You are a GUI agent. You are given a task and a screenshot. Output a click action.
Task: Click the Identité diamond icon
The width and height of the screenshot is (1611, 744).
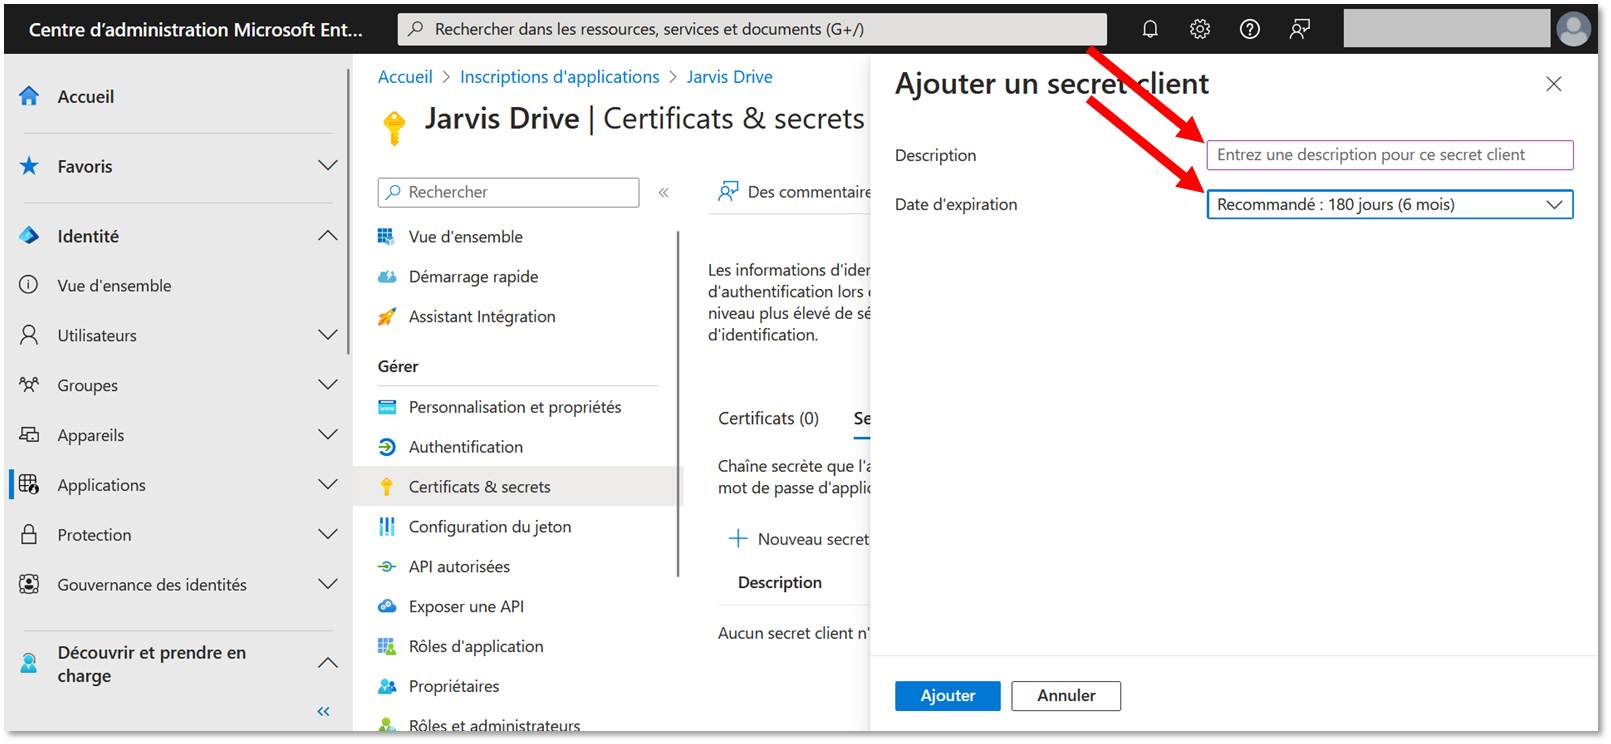[x=29, y=236]
